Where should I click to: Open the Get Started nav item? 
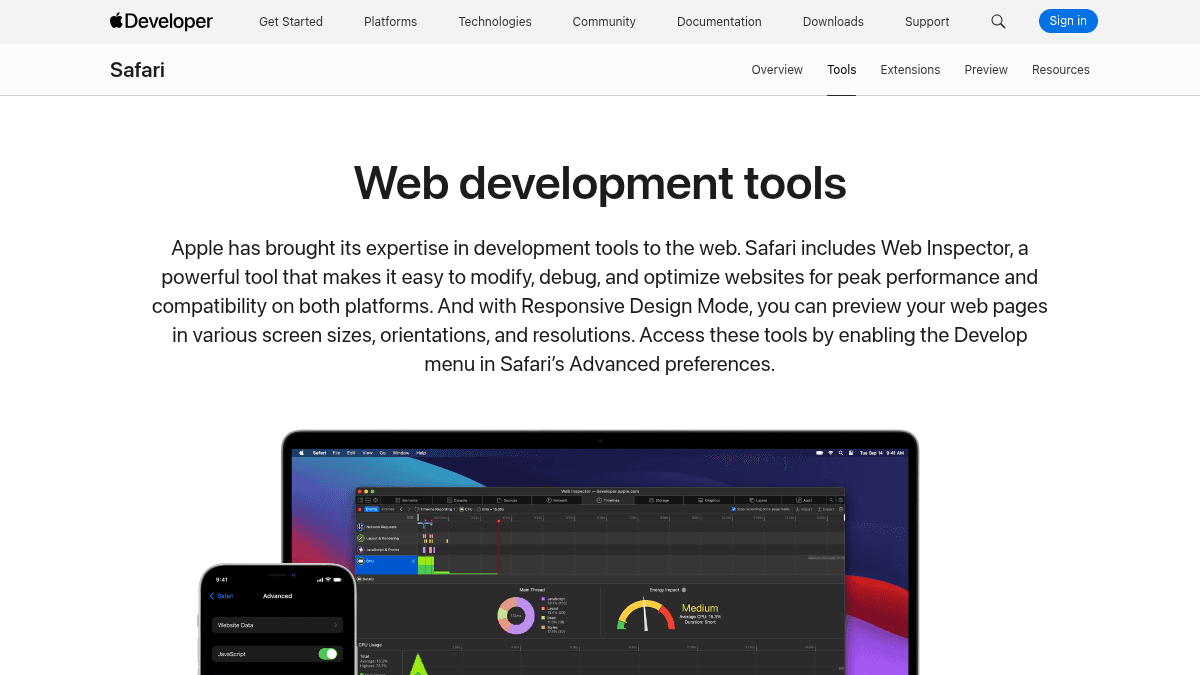click(x=291, y=21)
